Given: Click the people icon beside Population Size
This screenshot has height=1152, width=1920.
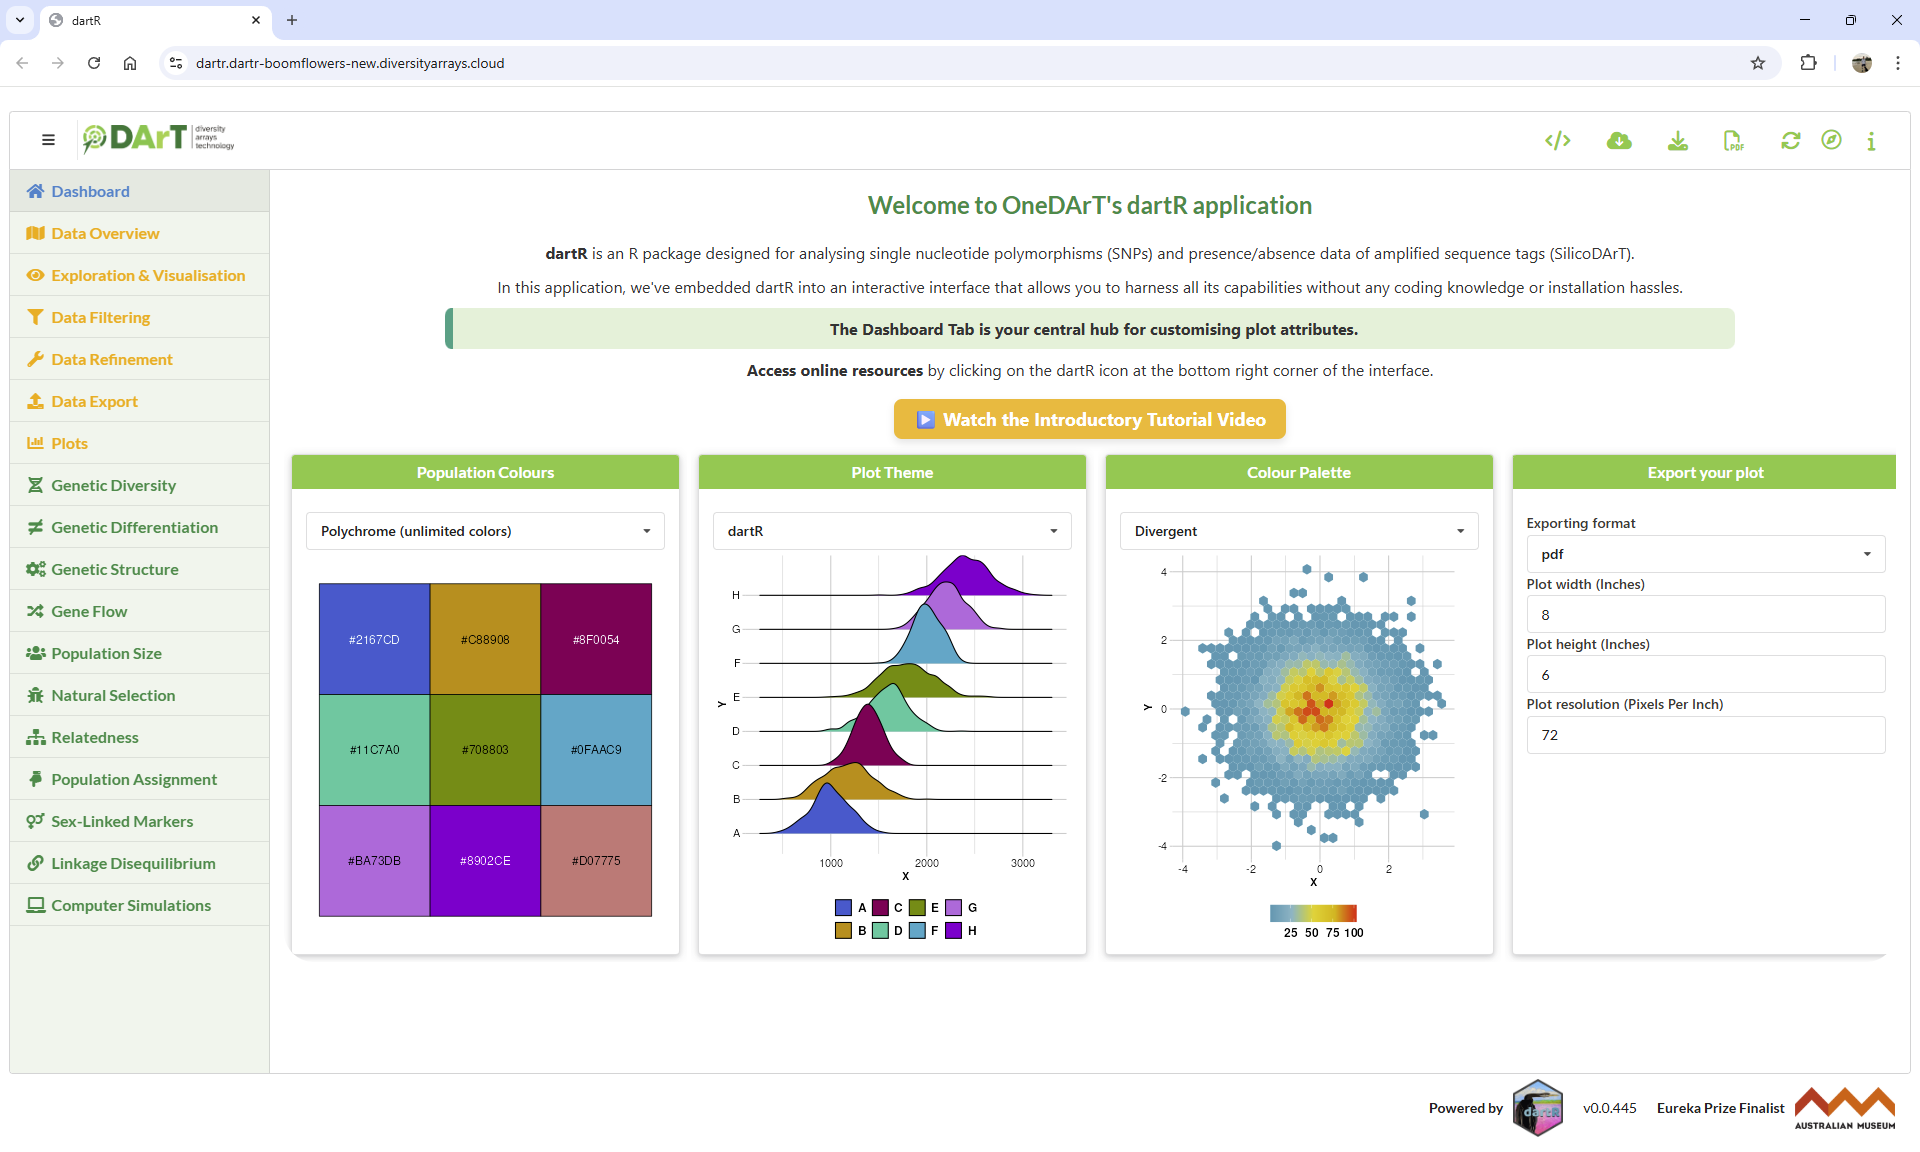Looking at the screenshot, I should (x=36, y=653).
